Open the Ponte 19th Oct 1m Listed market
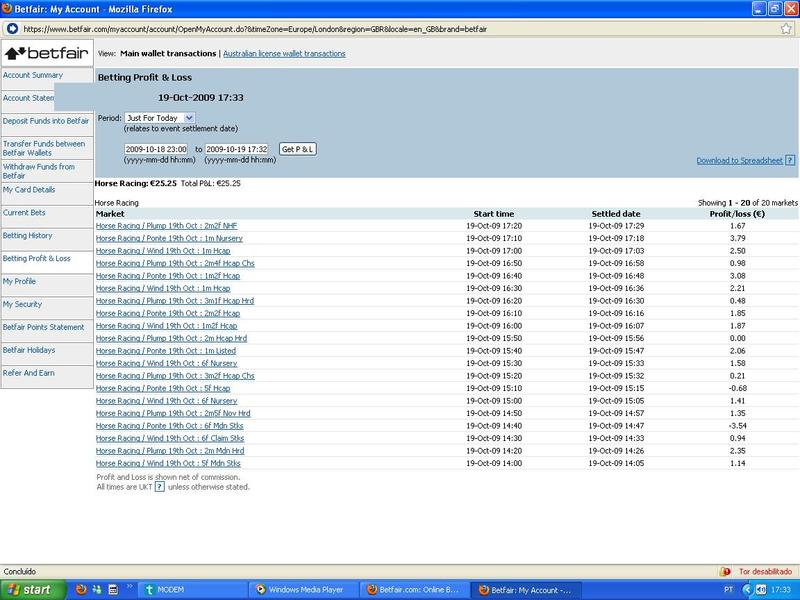The width and height of the screenshot is (800, 600). [166, 351]
